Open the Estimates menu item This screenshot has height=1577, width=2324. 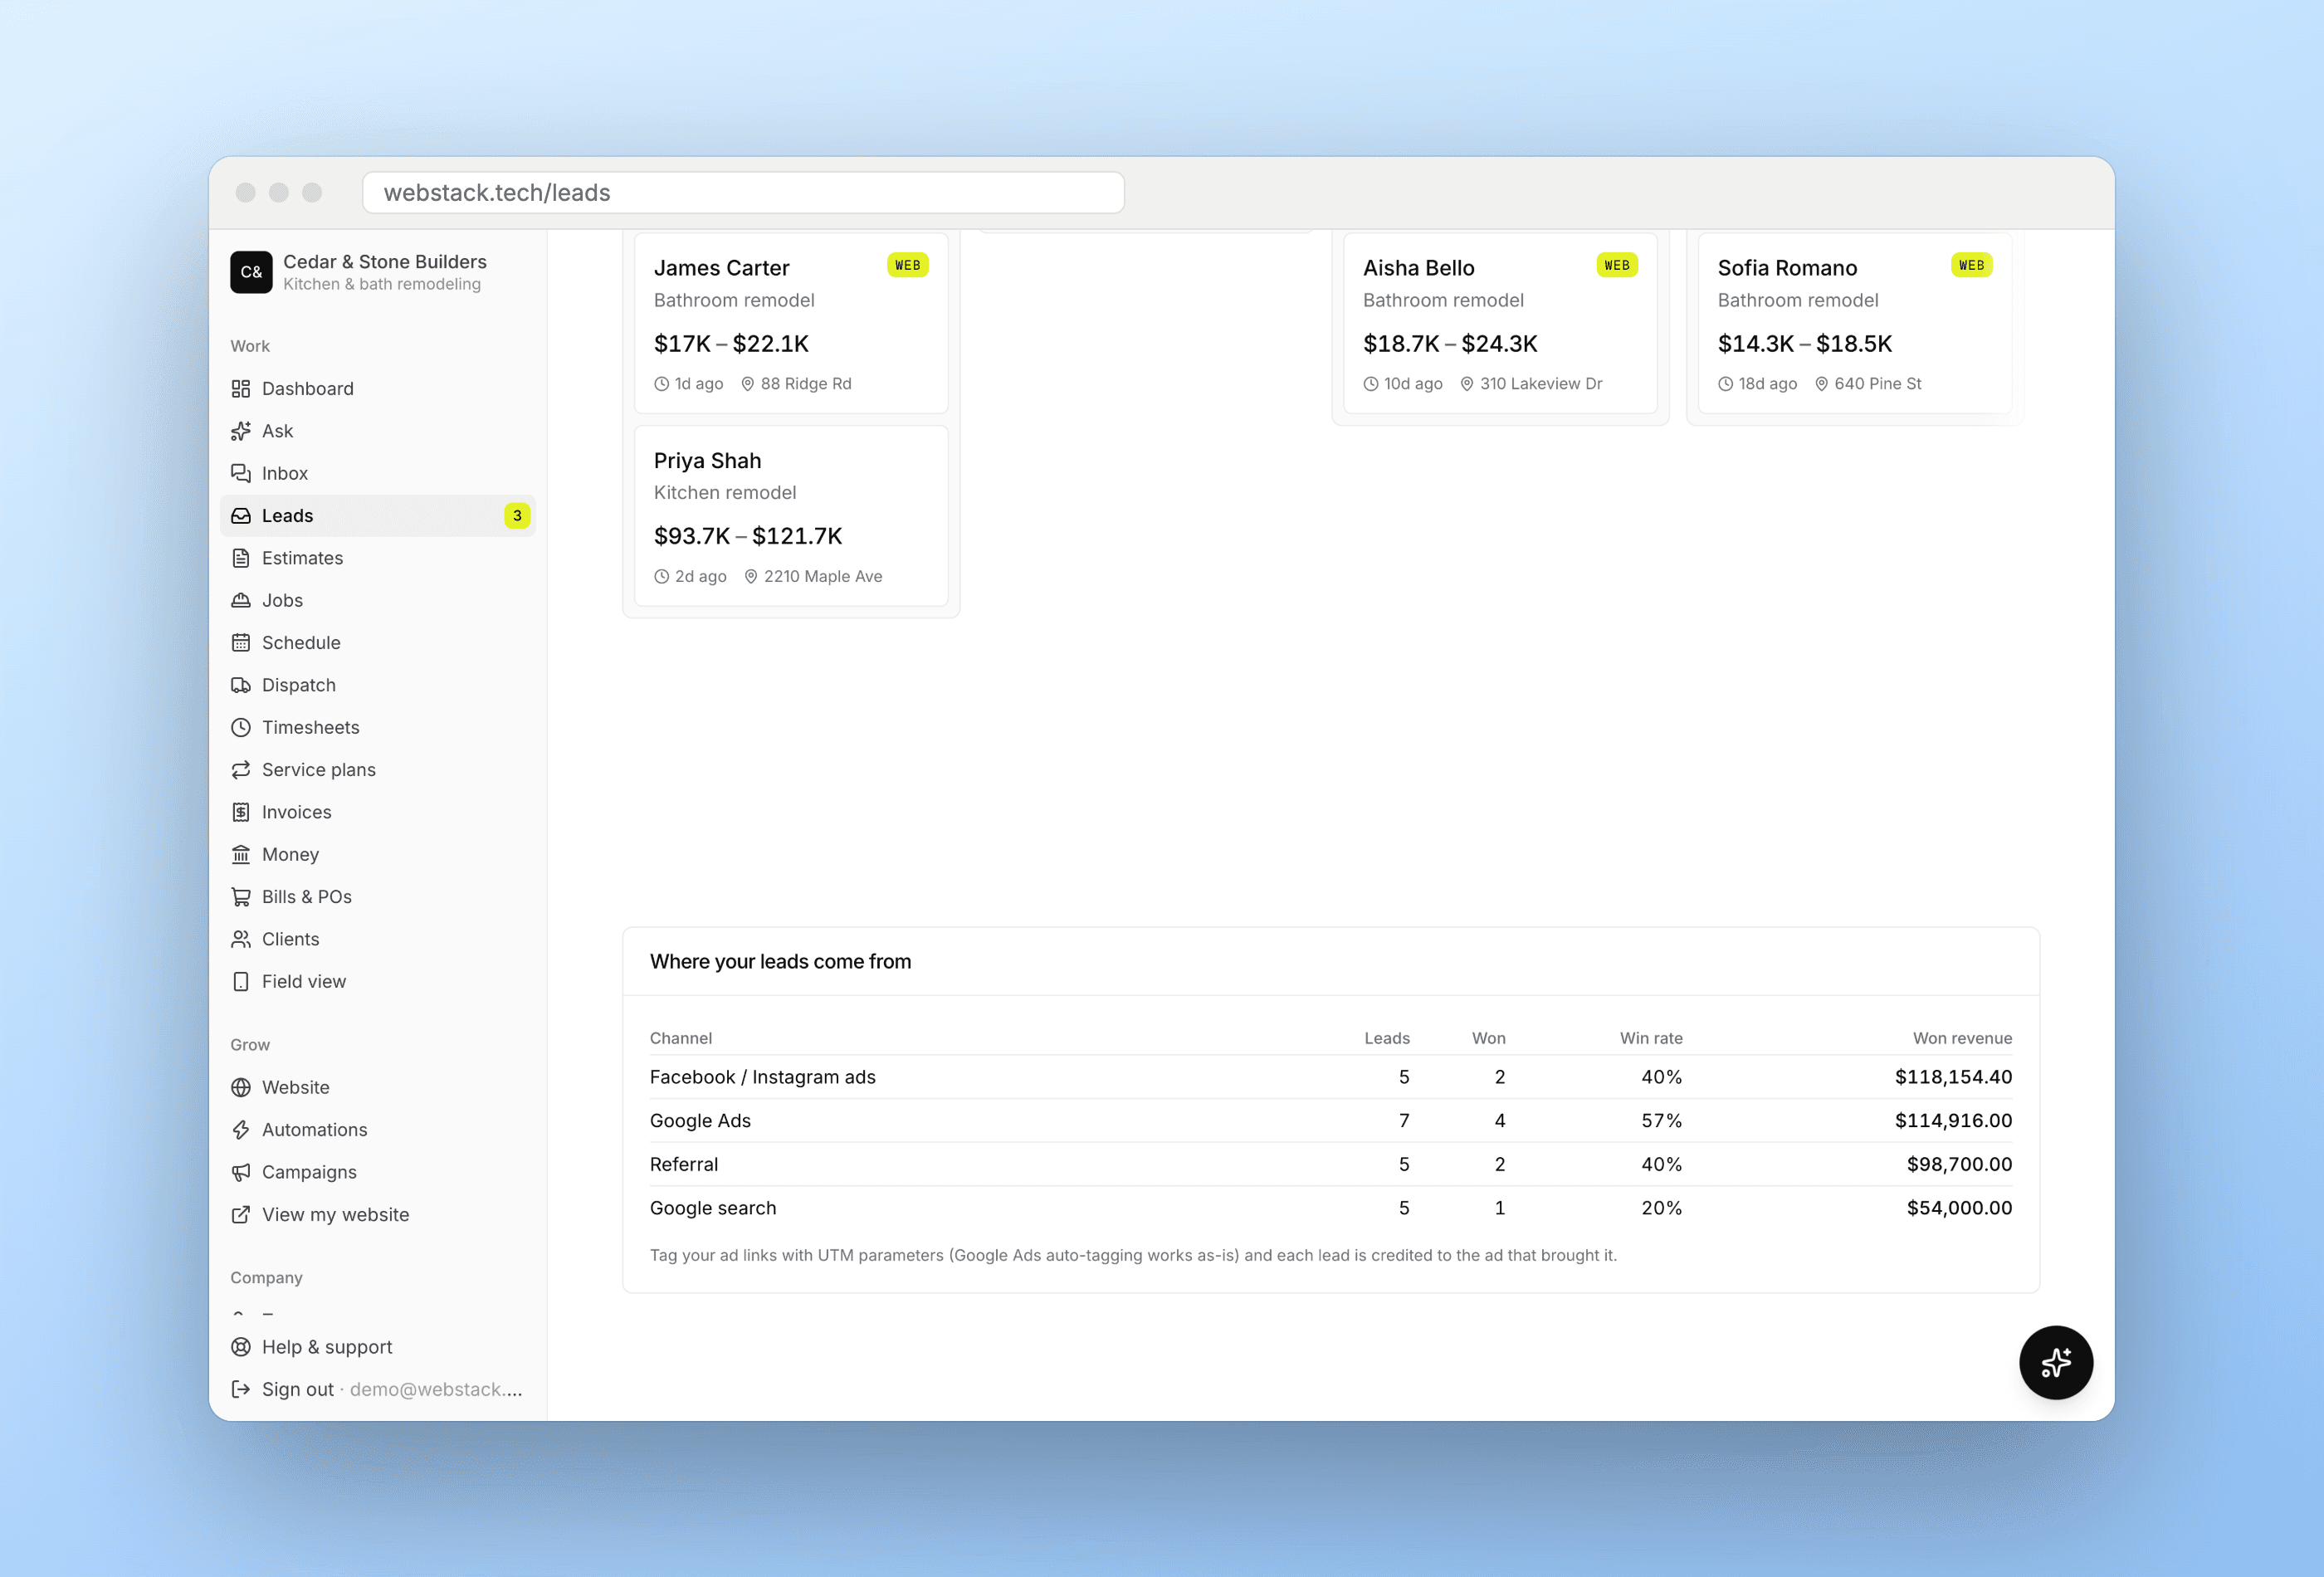[x=377, y=558]
